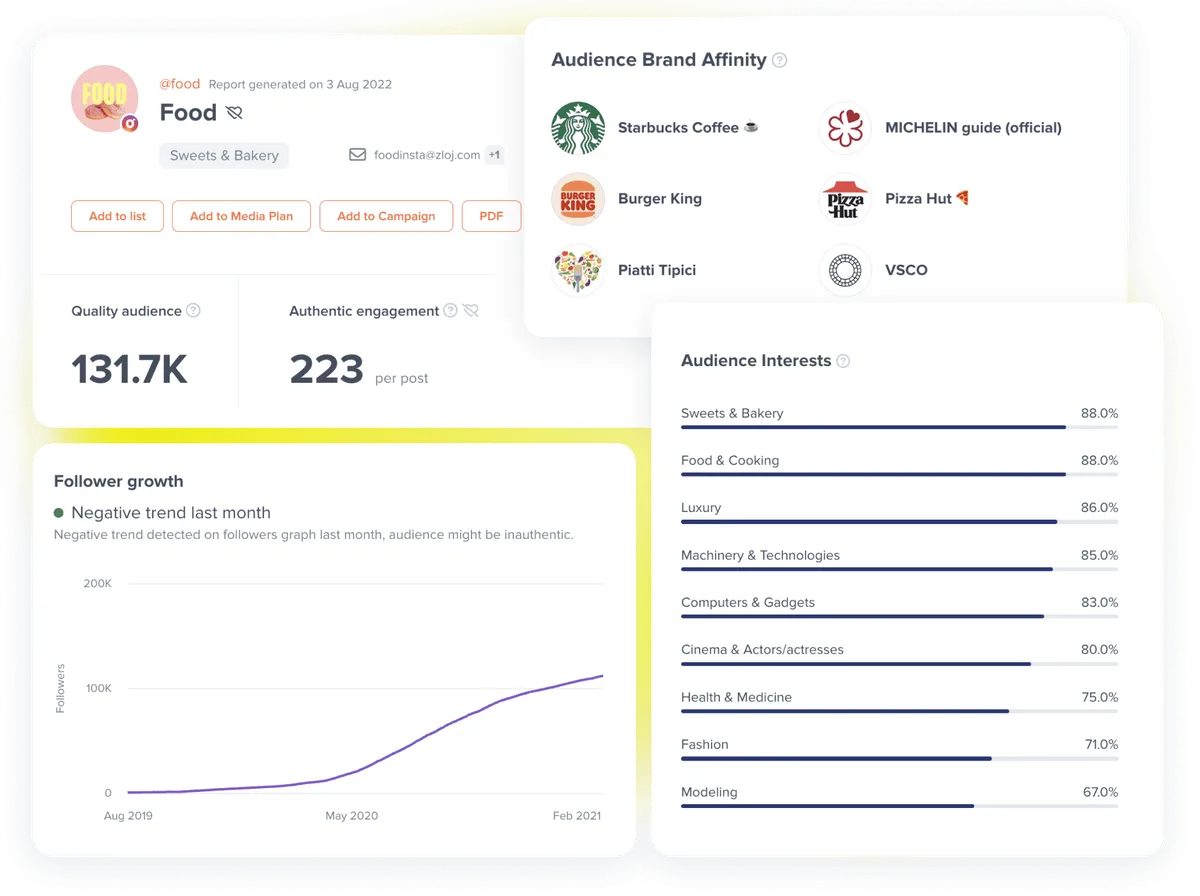
Task: Click the Pizza Hut logo
Action: 845,199
